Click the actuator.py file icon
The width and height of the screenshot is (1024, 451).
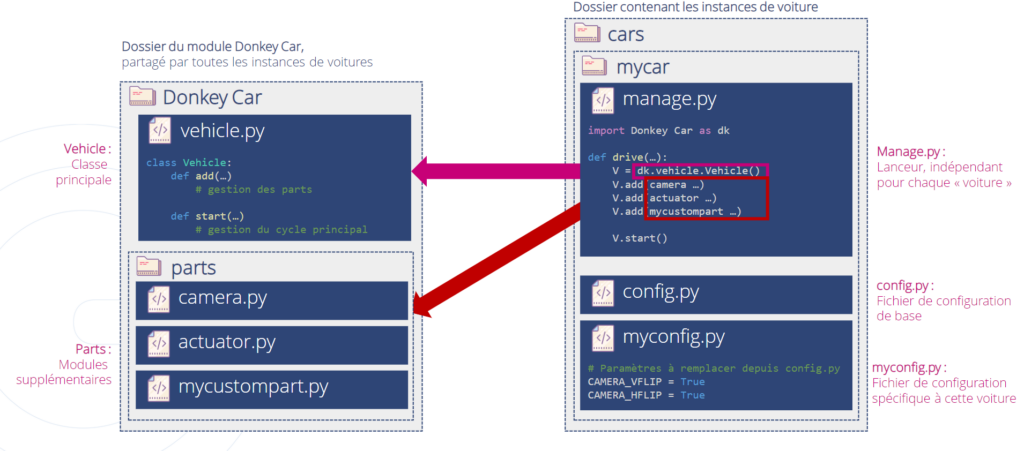point(157,343)
